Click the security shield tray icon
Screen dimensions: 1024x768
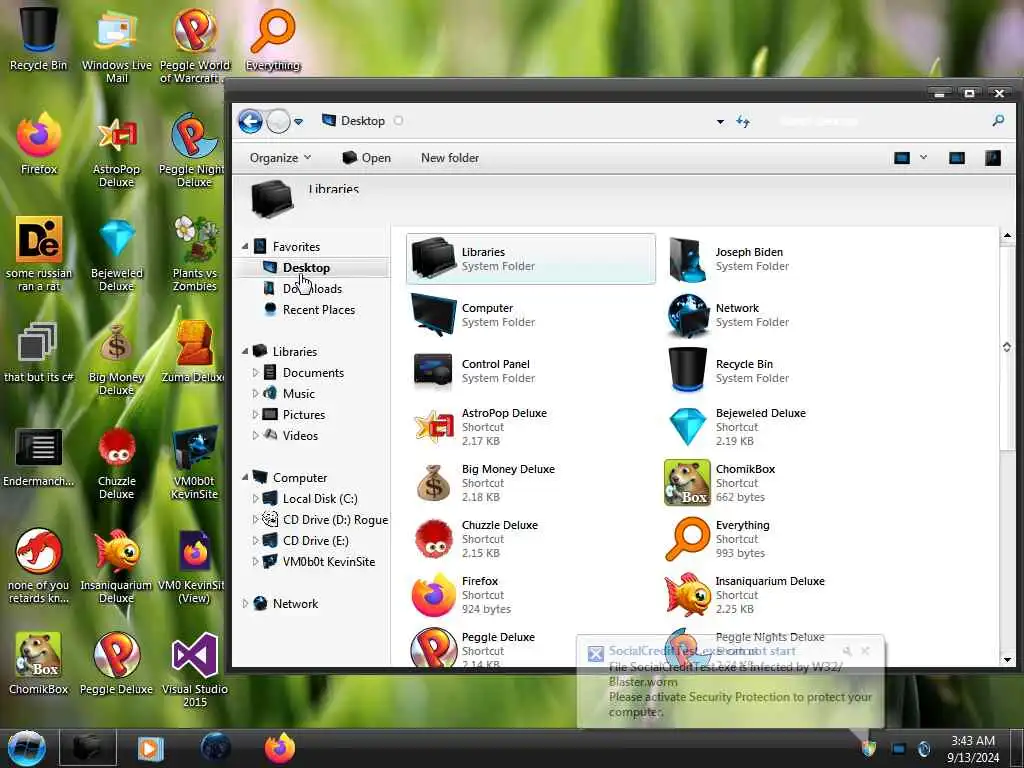tap(869, 748)
